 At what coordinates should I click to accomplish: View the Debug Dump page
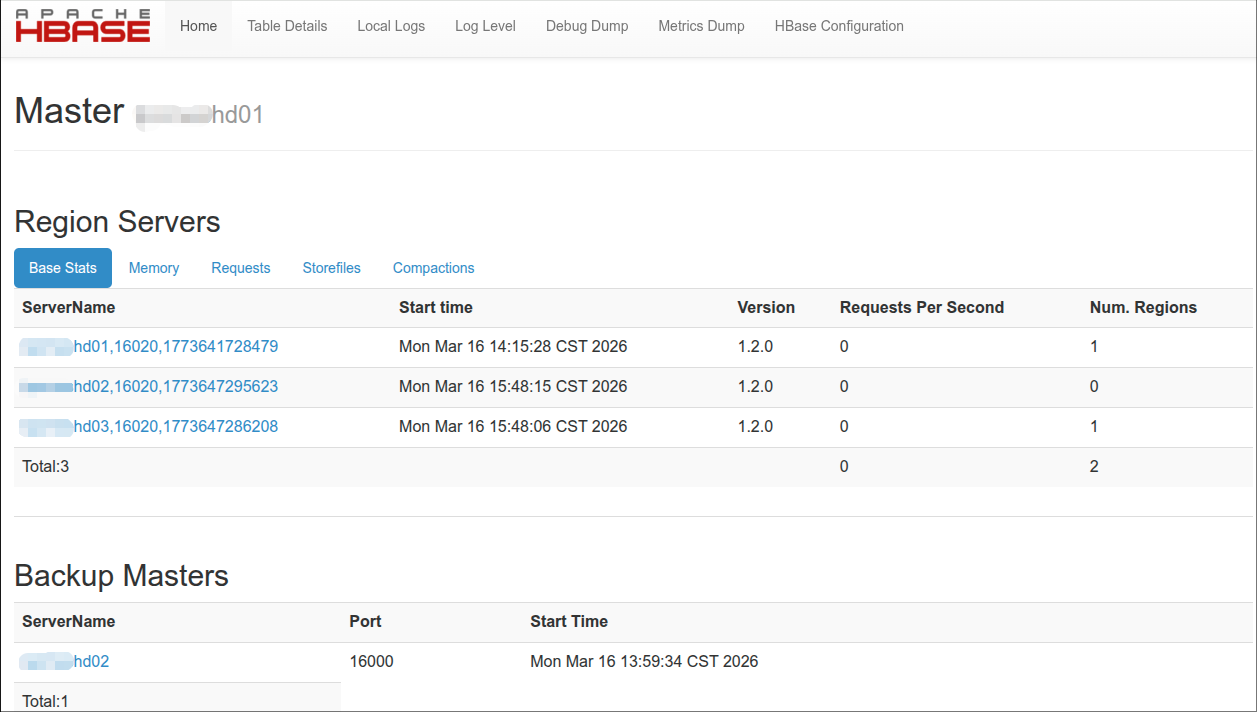coord(587,26)
